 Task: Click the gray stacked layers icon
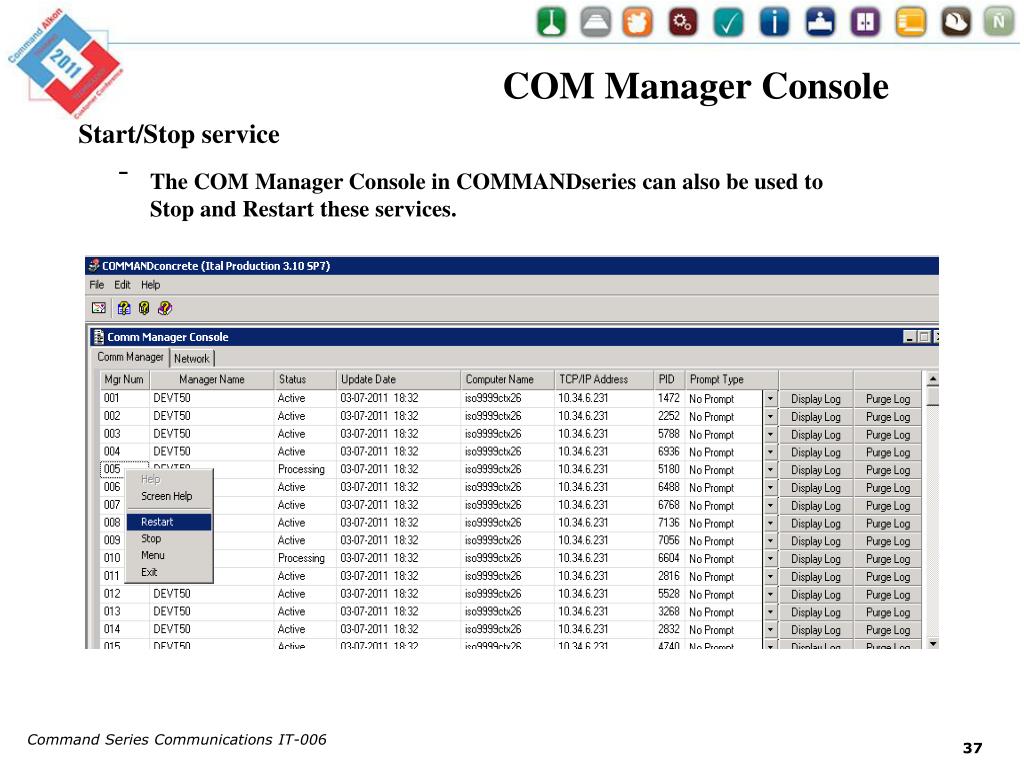595,22
